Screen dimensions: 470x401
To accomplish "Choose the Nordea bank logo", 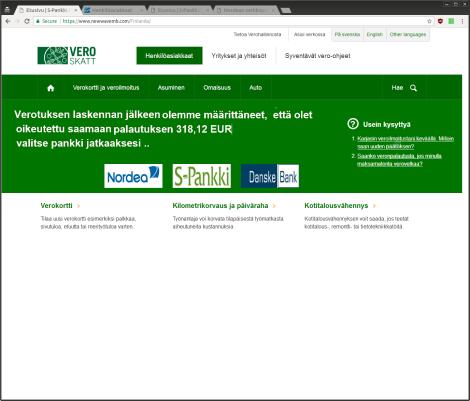I will point(133,176).
